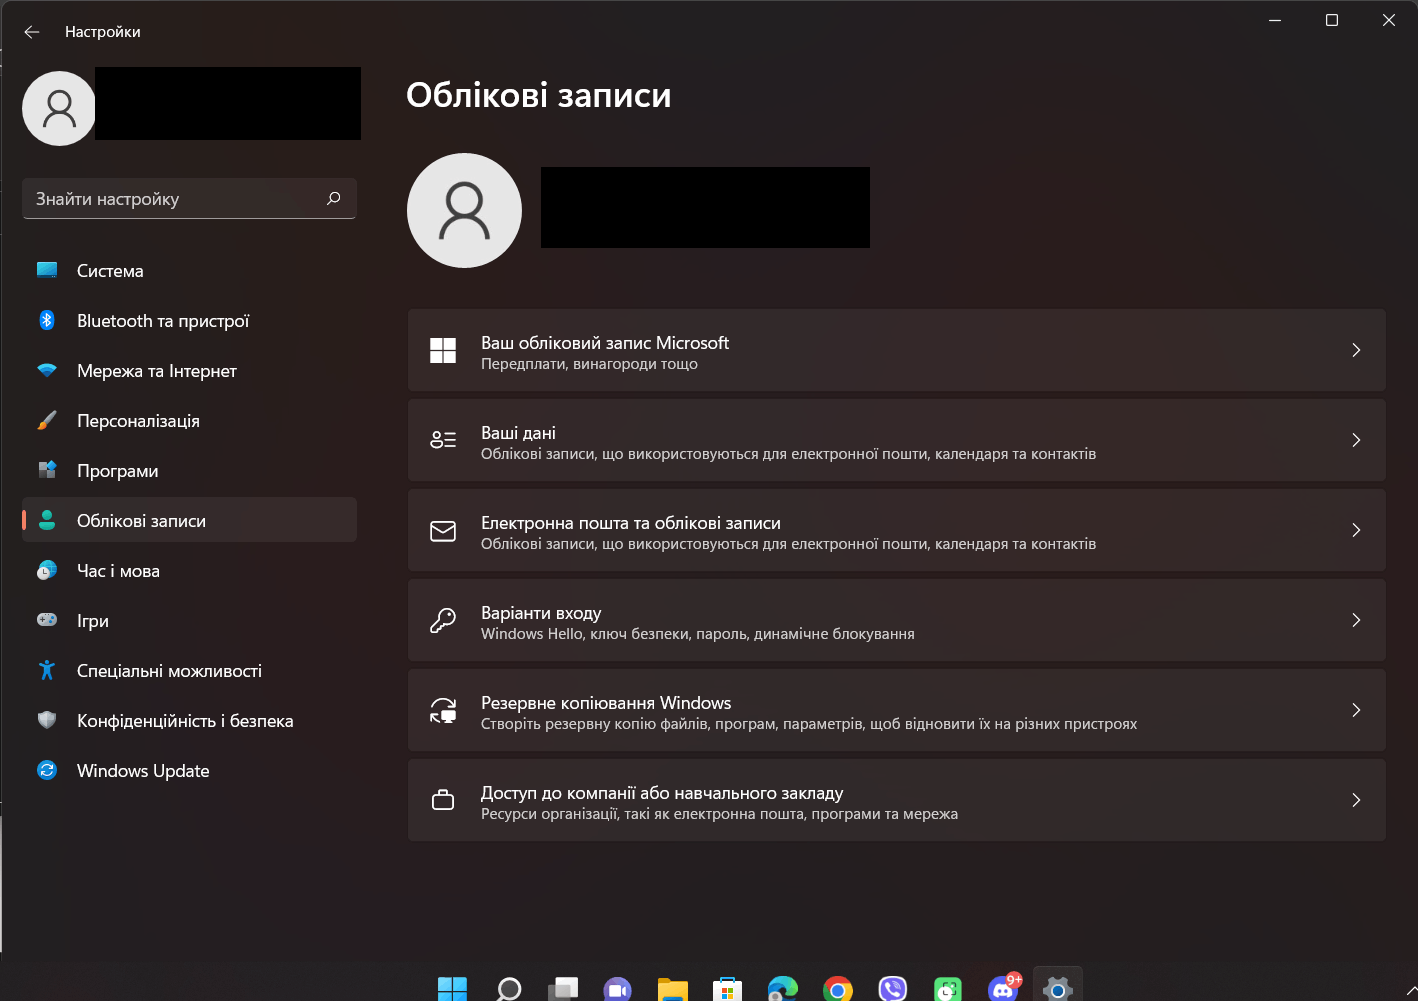Click the search magnifier in Знайти настройку box
Image resolution: width=1418 pixels, height=1001 pixels.
(334, 198)
